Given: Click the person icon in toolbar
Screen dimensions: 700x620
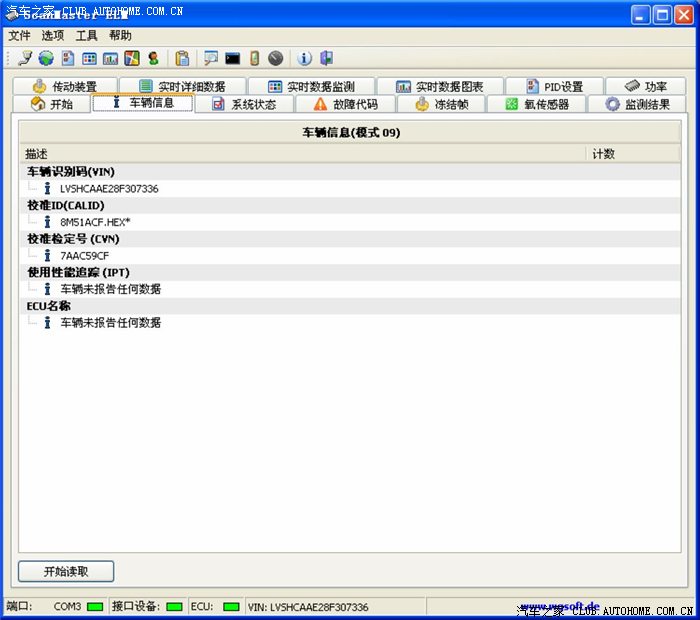Looking at the screenshot, I should coord(153,58).
